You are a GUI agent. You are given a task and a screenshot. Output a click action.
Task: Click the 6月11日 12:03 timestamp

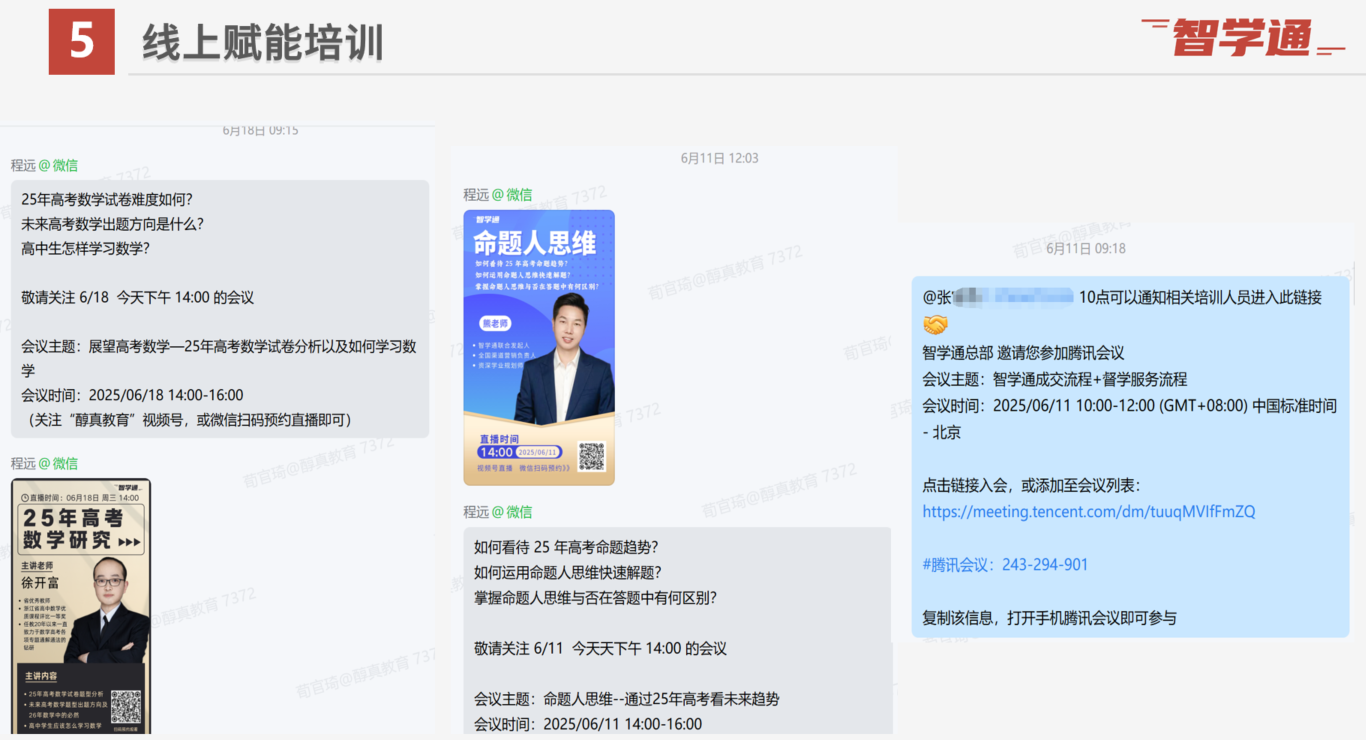pos(719,158)
